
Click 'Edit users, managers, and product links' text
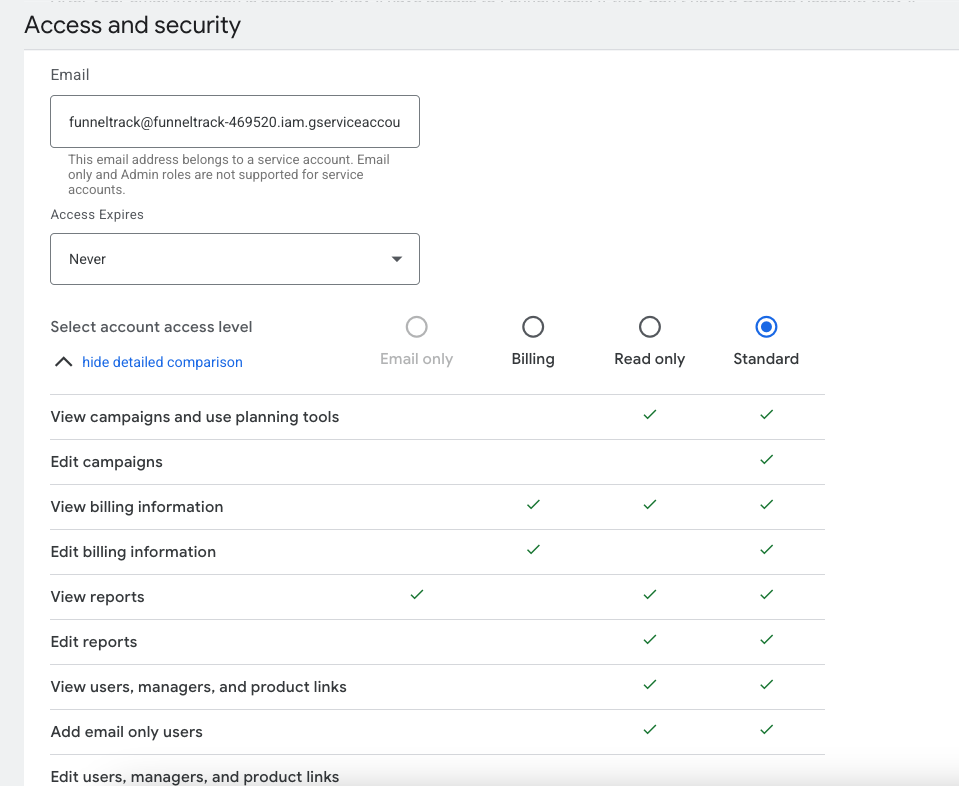tap(194, 777)
